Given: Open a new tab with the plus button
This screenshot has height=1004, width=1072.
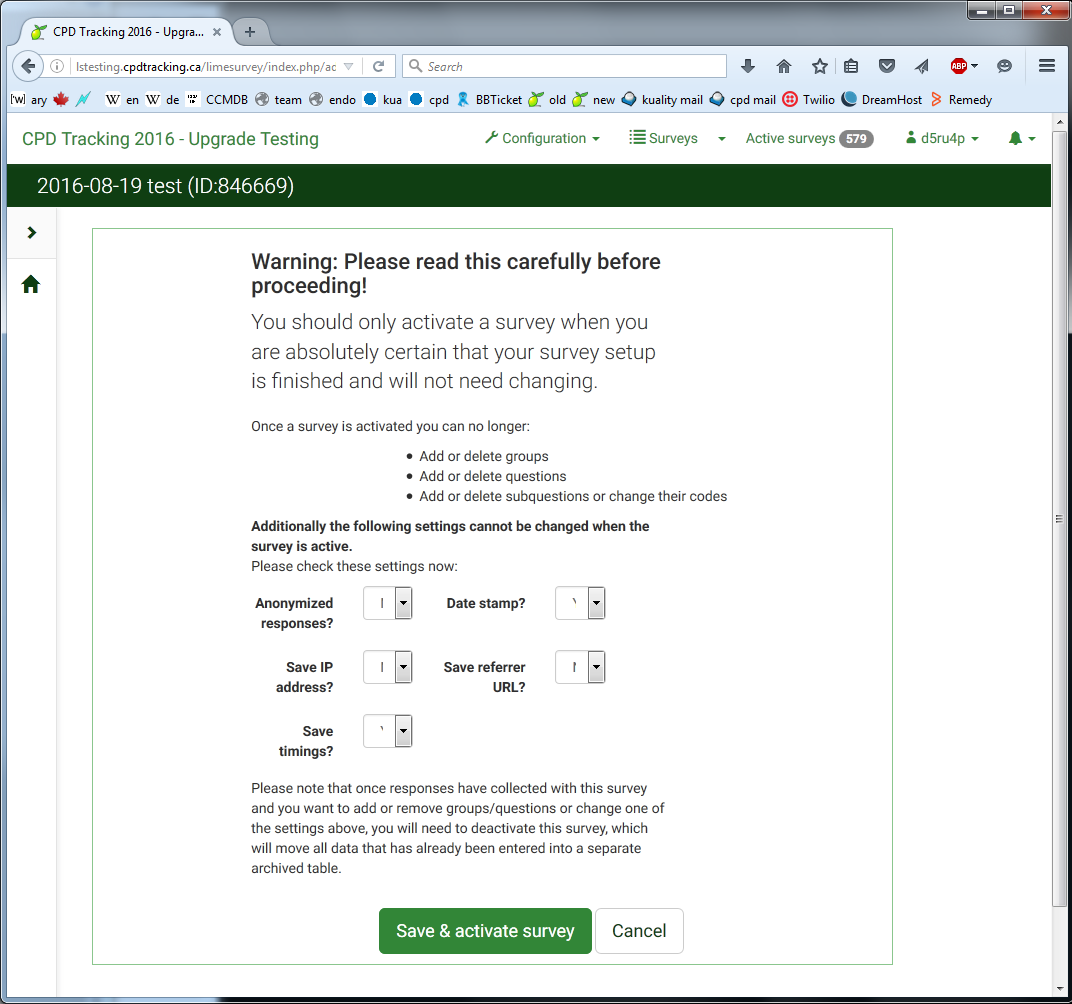Looking at the screenshot, I should tap(250, 31).
